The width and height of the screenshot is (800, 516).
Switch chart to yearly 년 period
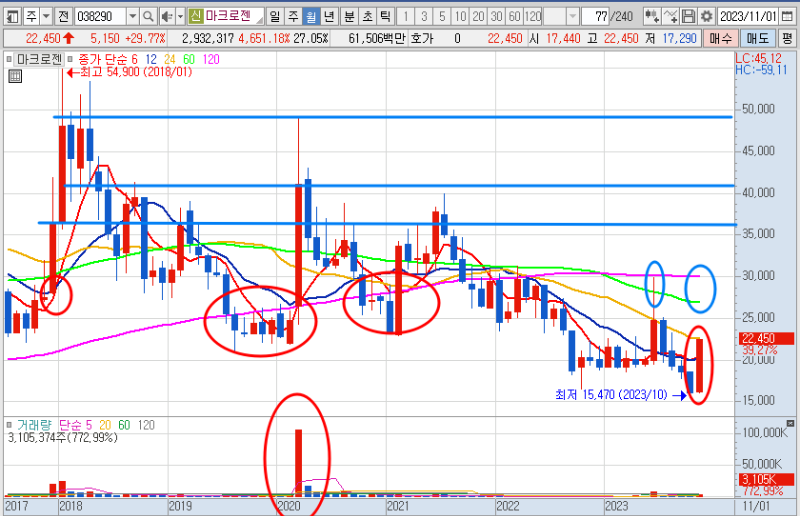tap(329, 17)
